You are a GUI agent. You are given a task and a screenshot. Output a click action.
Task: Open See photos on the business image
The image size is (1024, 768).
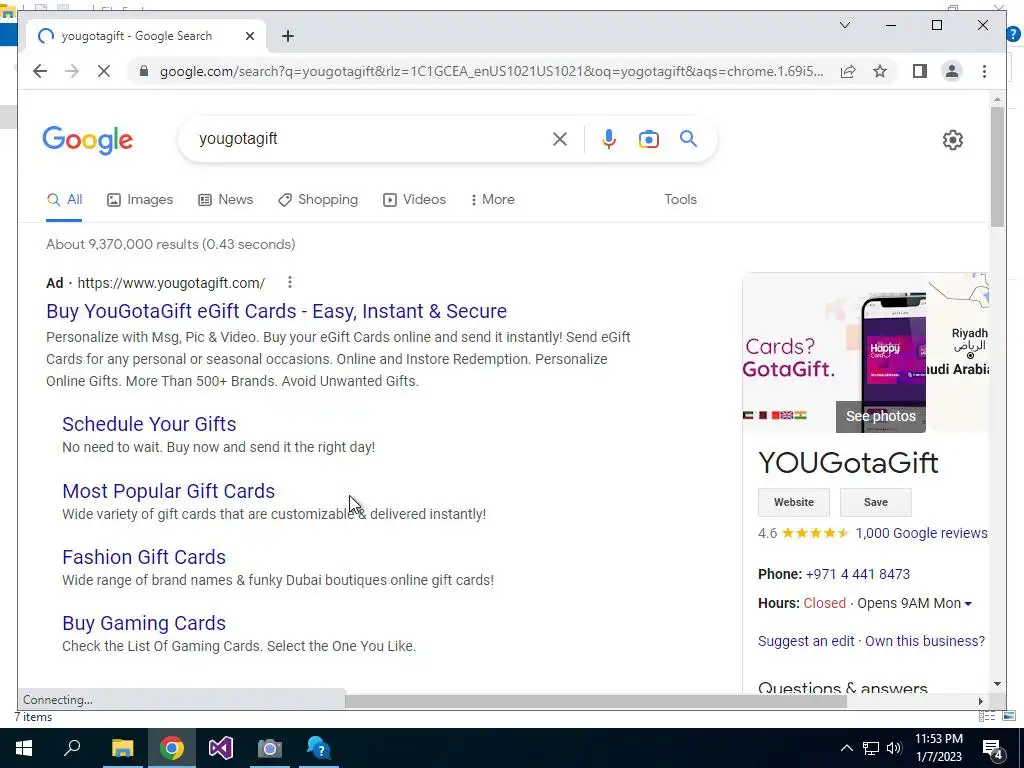tap(880, 416)
